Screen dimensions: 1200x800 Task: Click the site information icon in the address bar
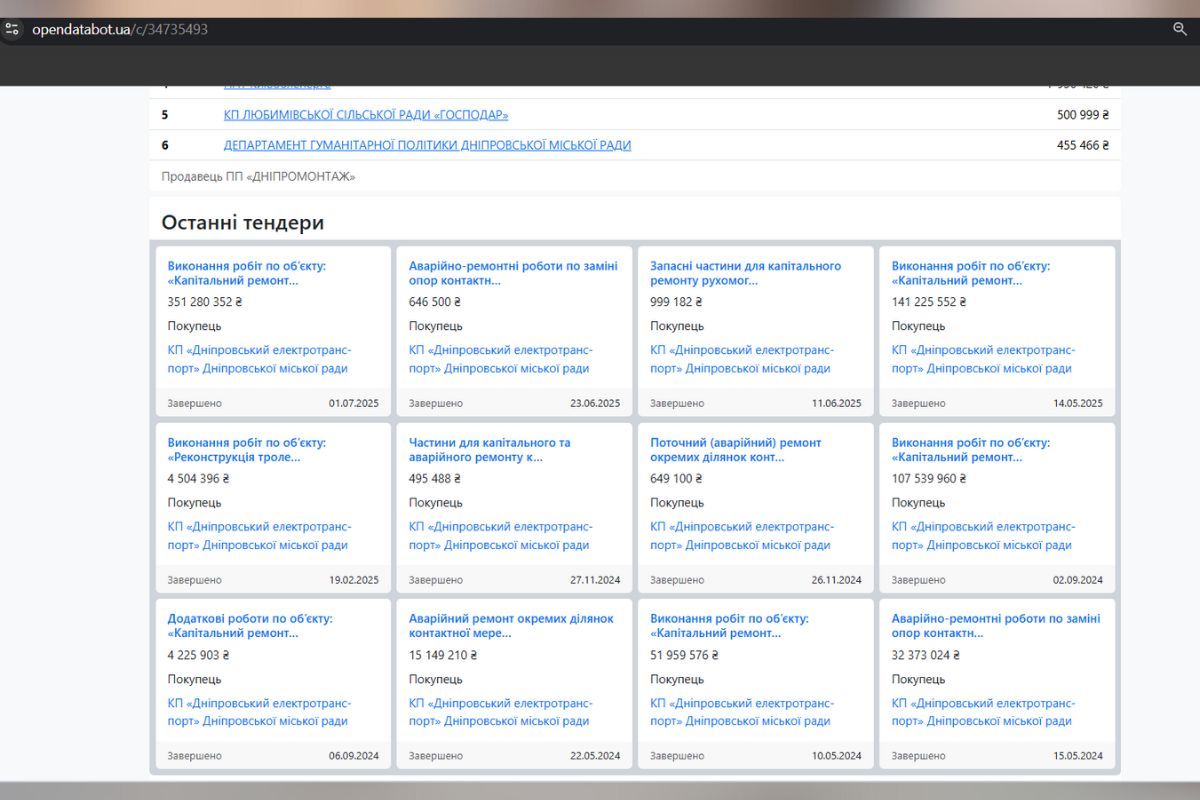(12, 29)
